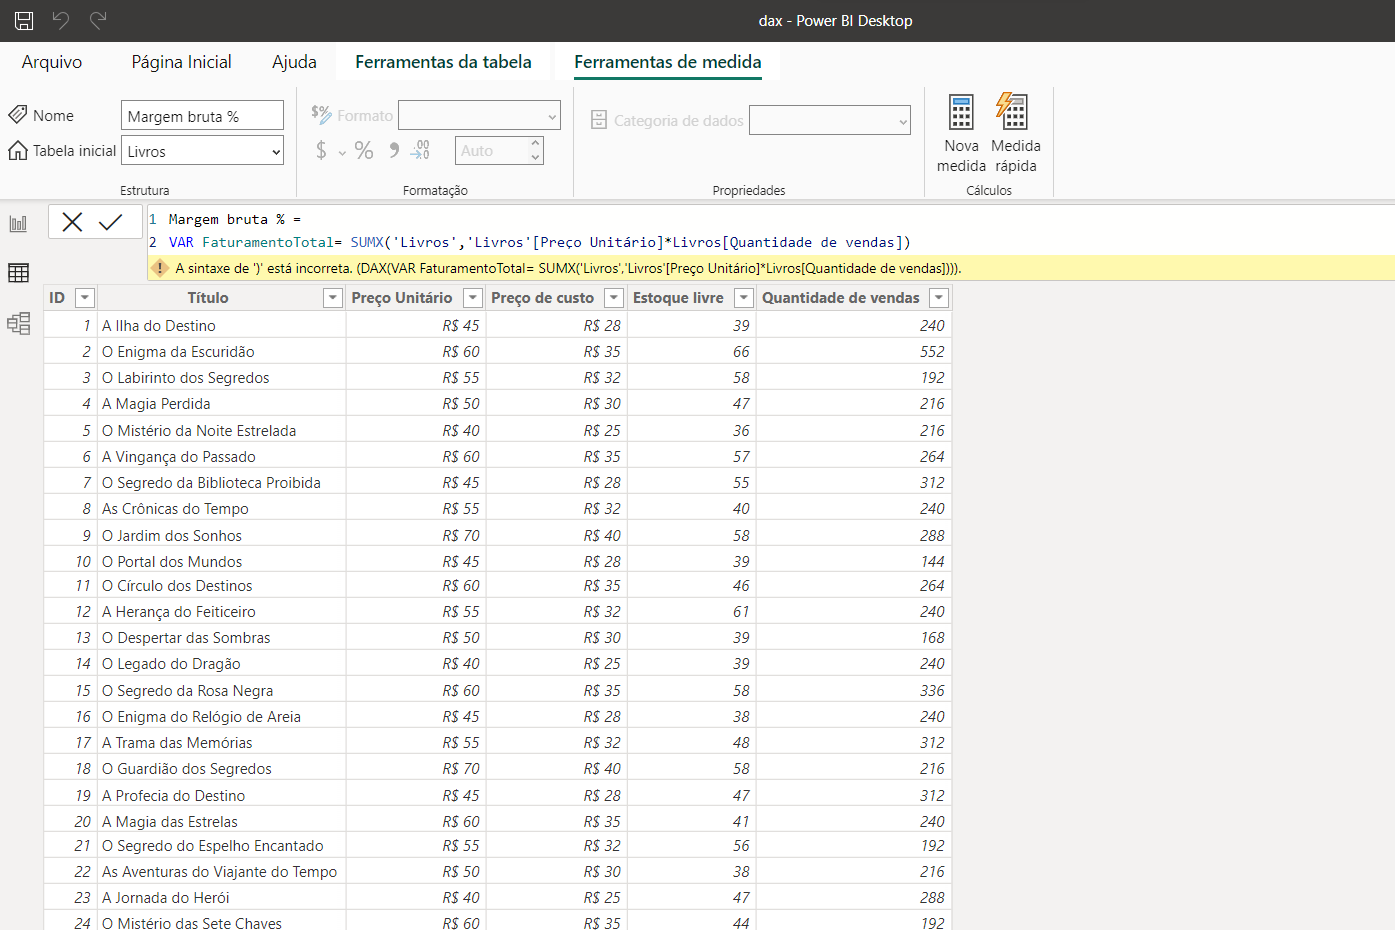Click the Título column header
The width and height of the screenshot is (1395, 930).
tap(208, 298)
